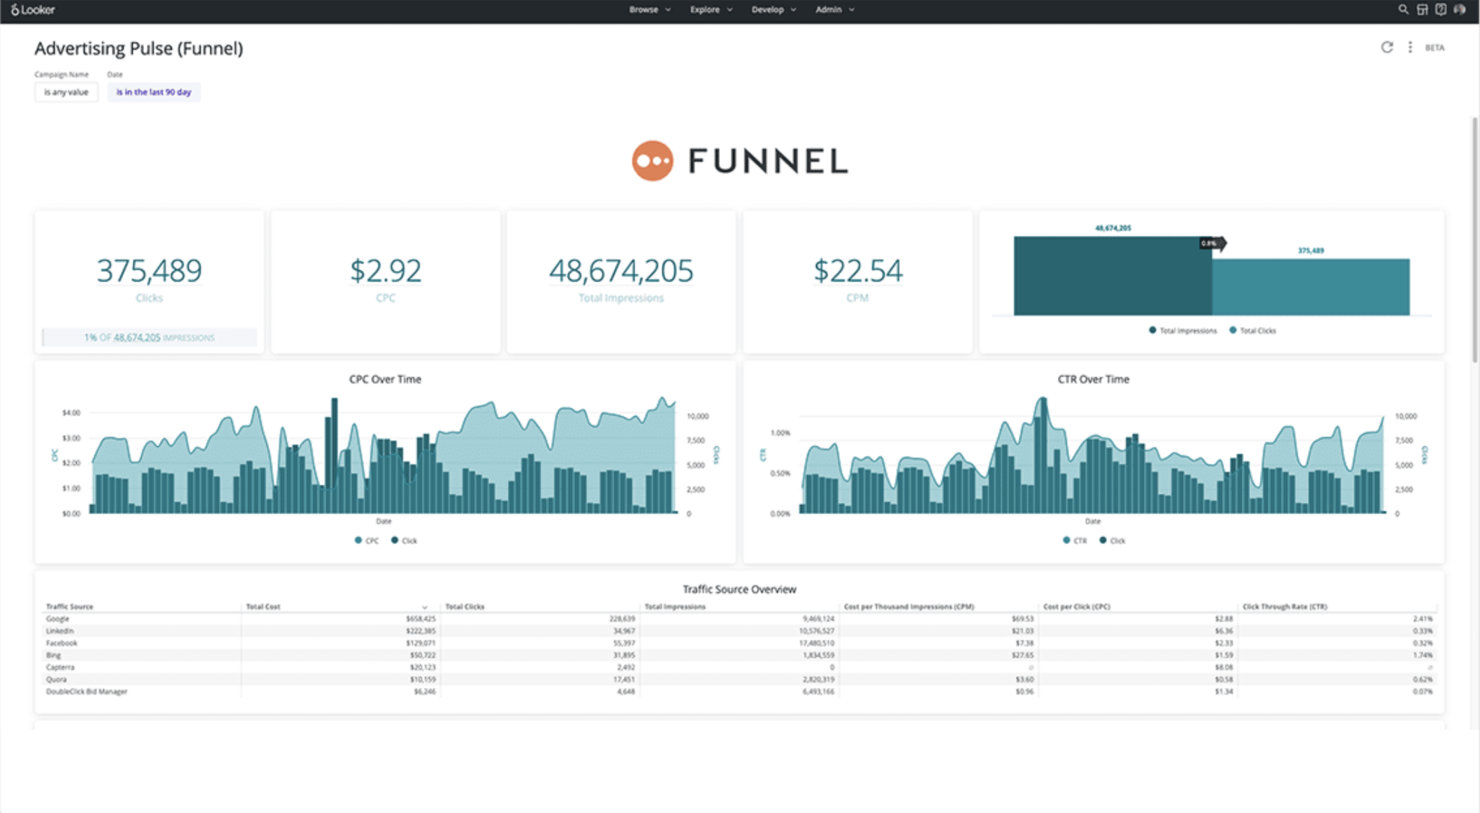This screenshot has height=813, width=1480.
Task: Open the Looker Marketplace storefront icon
Action: click(x=1422, y=9)
